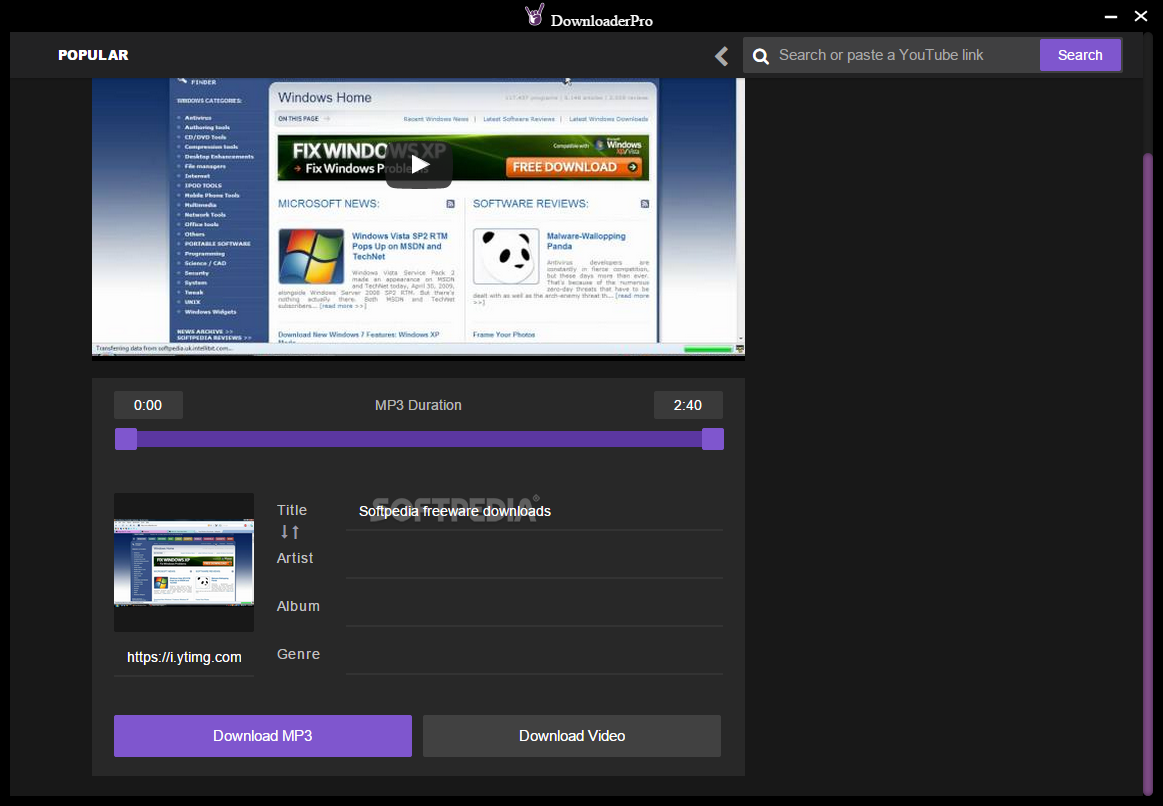Grab the right duration slider handle
Image resolution: width=1163 pixels, height=806 pixels.
point(713,439)
